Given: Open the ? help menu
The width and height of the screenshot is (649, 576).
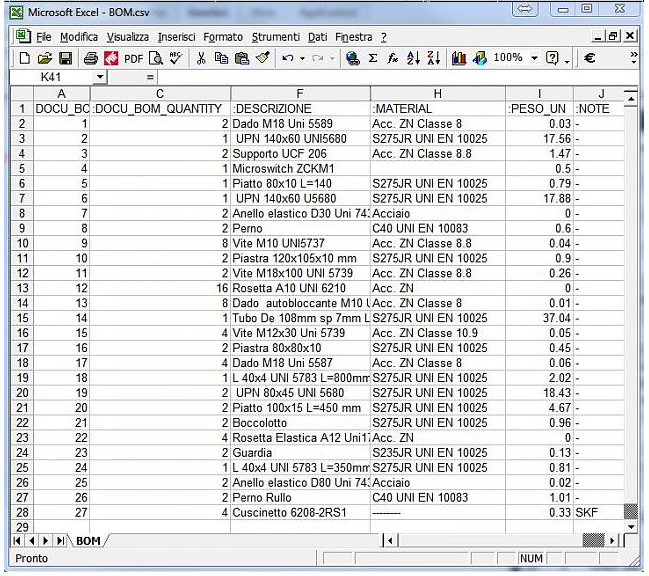Looking at the screenshot, I should pos(384,37).
